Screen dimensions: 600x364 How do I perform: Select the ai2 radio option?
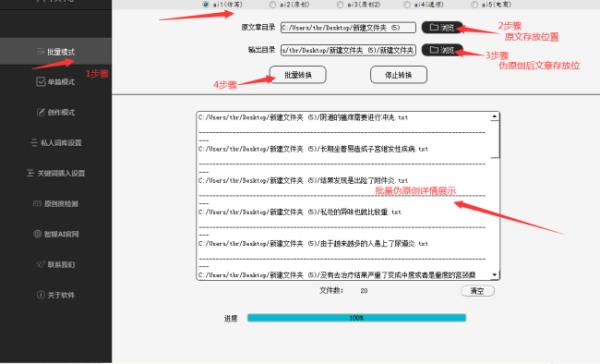[x=272, y=5]
